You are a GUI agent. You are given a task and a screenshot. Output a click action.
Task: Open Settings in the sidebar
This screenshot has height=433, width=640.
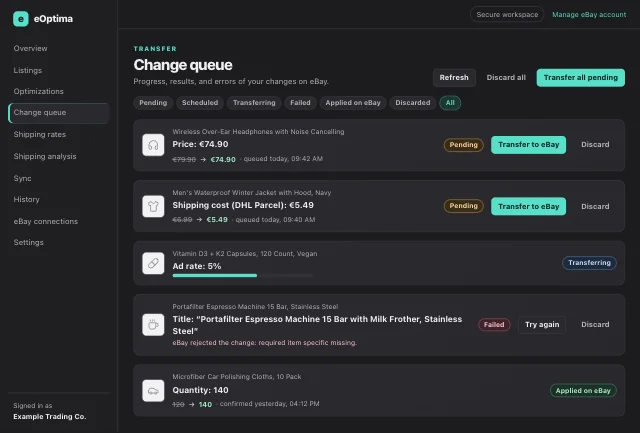[x=29, y=242]
